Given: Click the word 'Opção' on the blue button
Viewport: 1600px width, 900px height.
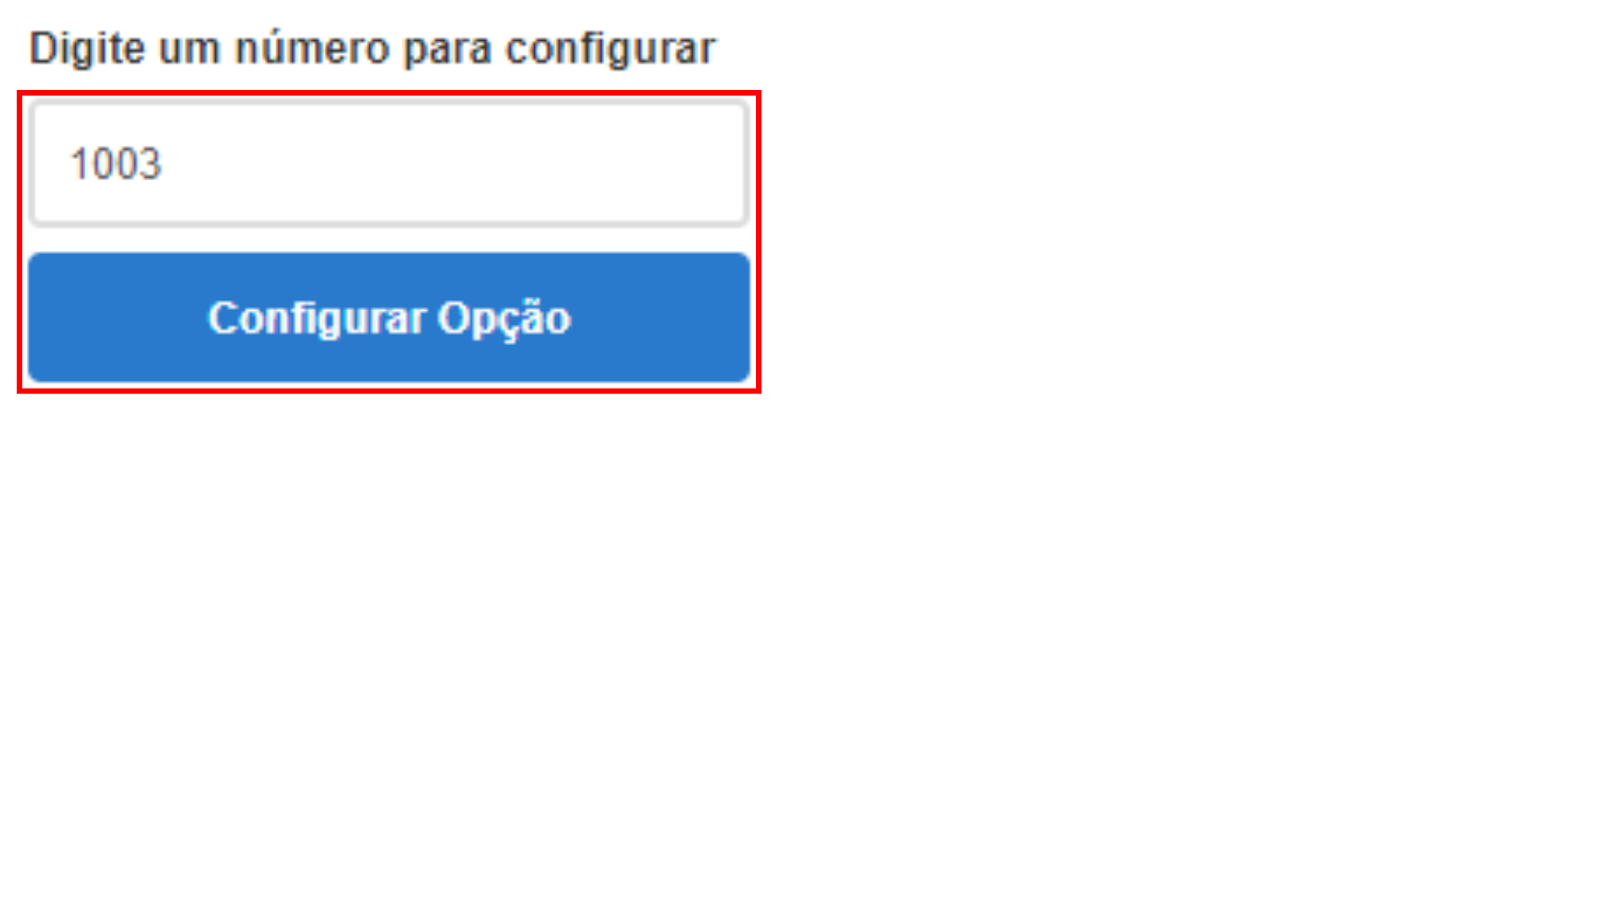Looking at the screenshot, I should pos(504,320).
